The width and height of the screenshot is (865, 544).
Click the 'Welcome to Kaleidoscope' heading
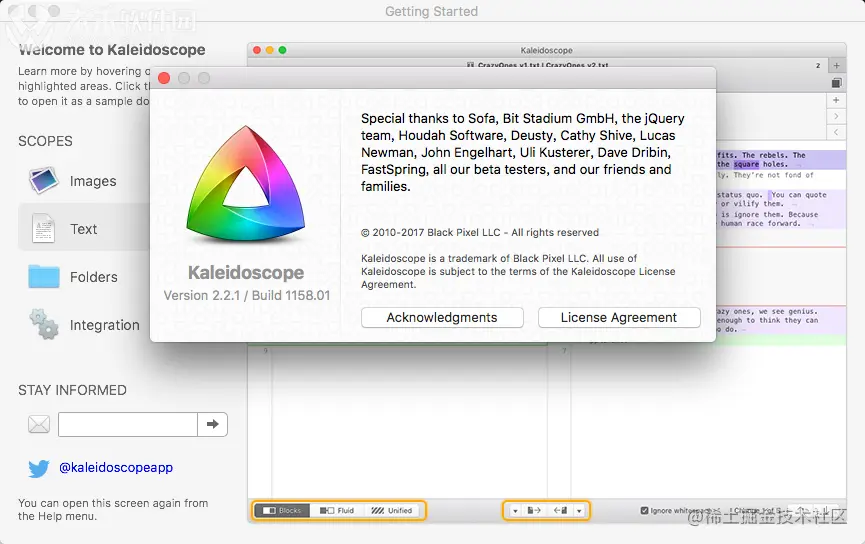click(112, 50)
